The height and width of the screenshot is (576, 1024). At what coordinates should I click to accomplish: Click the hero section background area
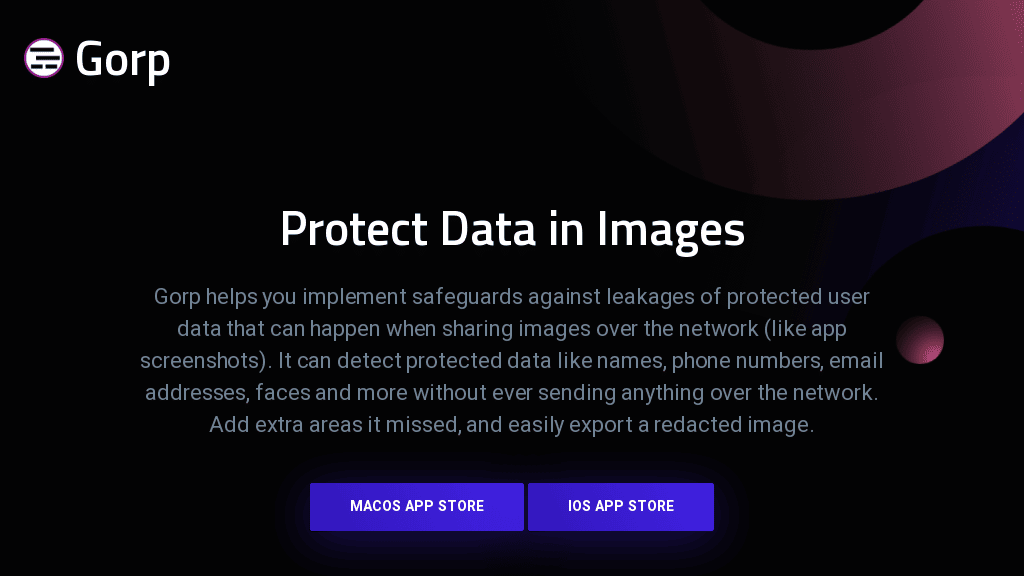(x=150, y=480)
